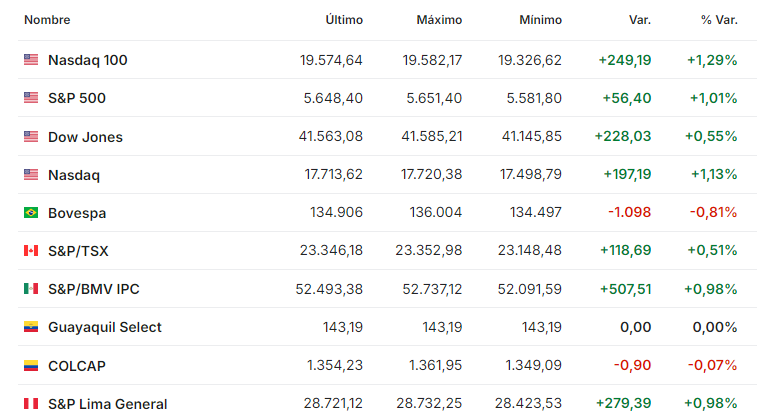Click the Ecuador flag beside Guayaquil Select
The height and width of the screenshot is (419, 757).
(31, 327)
